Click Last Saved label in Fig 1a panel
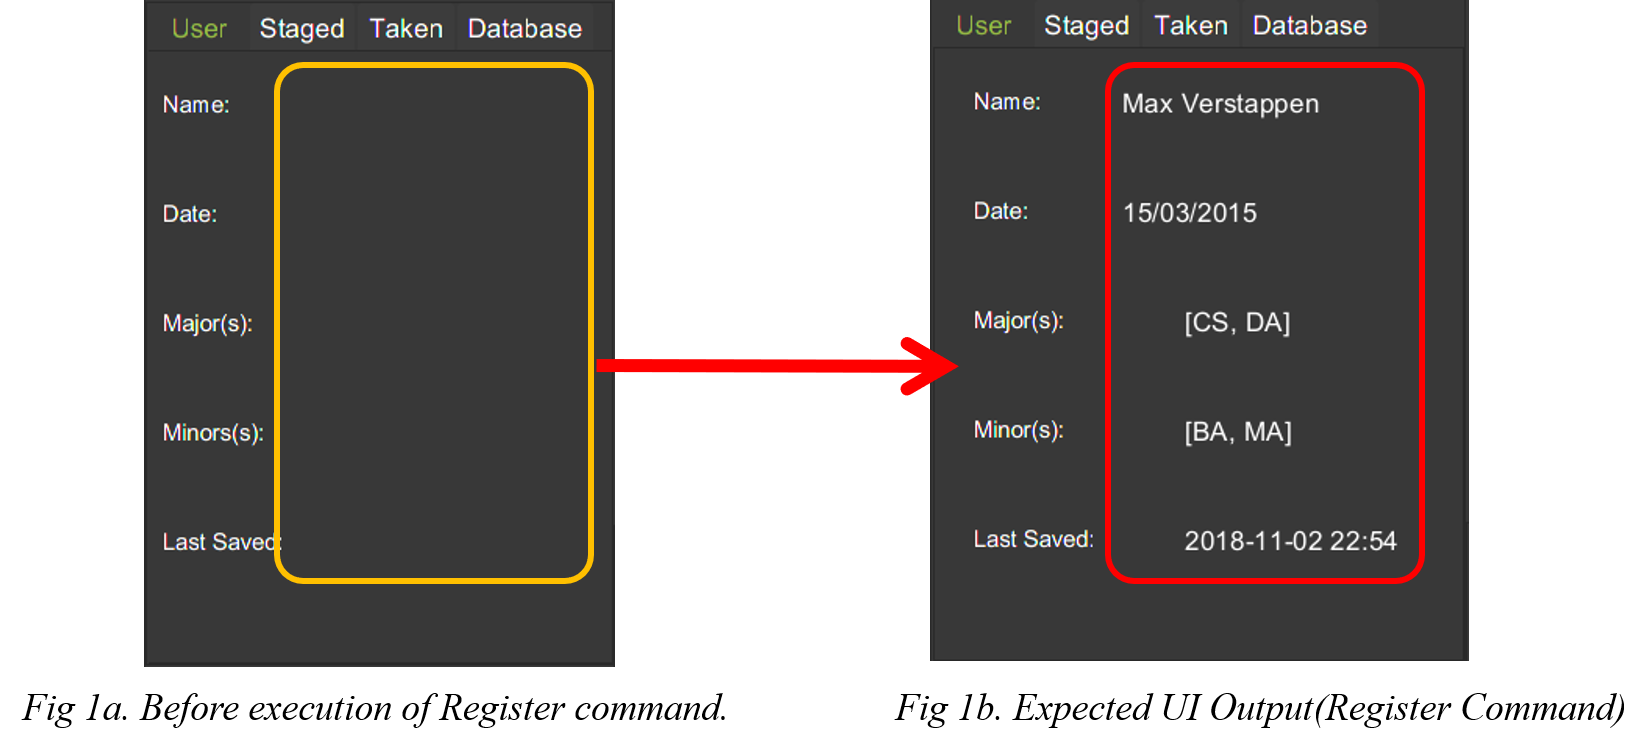 (x=222, y=542)
